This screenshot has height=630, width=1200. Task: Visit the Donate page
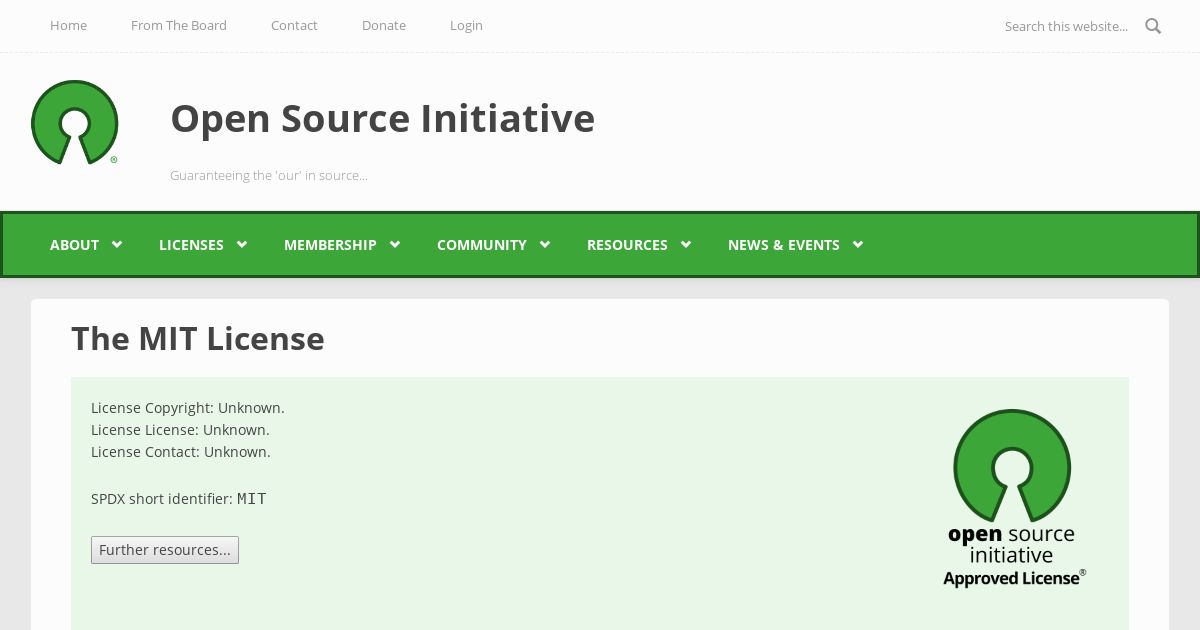tap(384, 25)
